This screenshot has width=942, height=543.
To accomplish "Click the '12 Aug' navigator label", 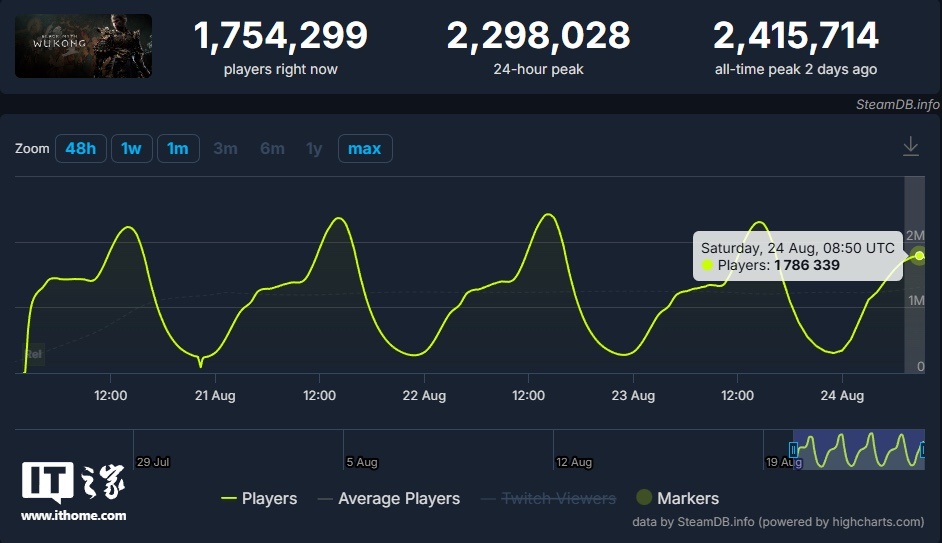I will pos(574,462).
